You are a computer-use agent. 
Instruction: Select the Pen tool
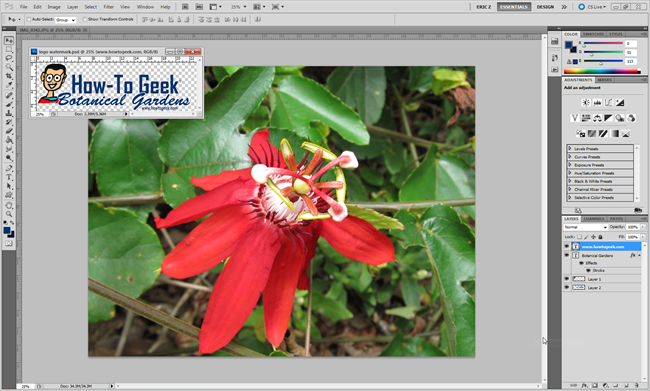click(9, 168)
